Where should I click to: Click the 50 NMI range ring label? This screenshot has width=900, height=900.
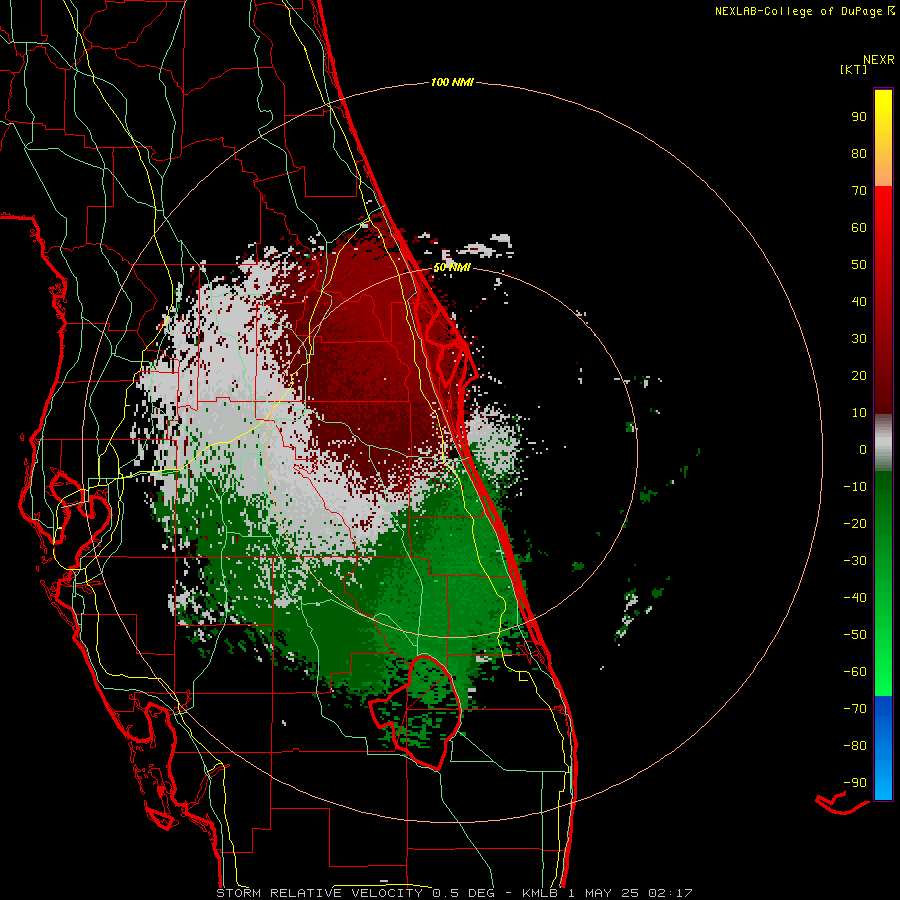coord(452,267)
